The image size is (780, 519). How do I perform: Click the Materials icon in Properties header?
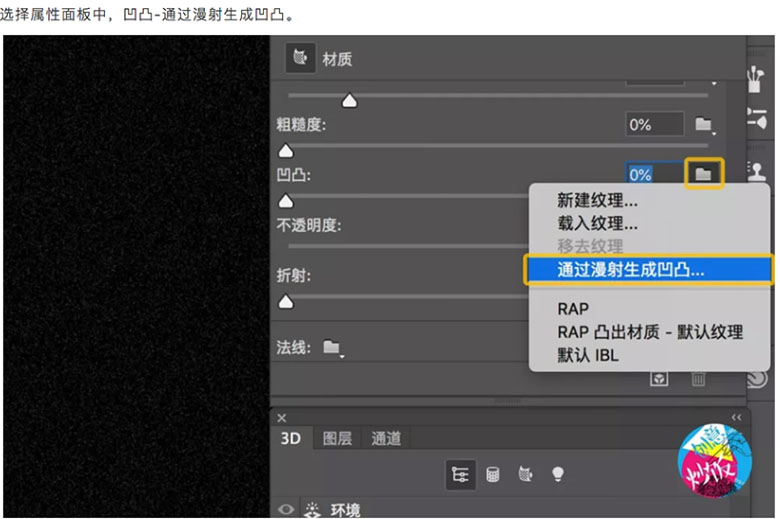tap(300, 58)
